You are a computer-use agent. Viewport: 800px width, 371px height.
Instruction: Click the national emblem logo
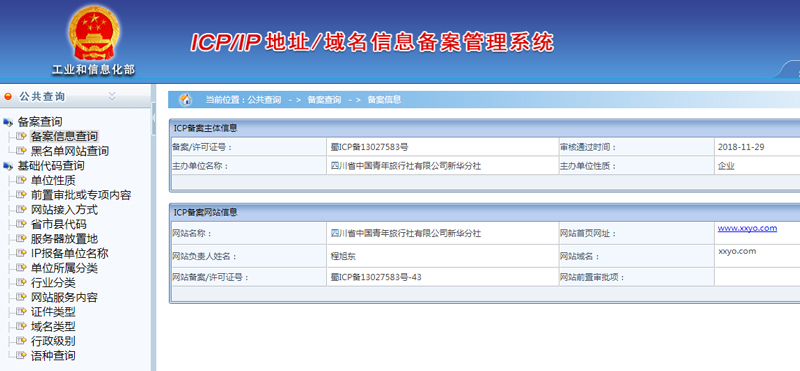click(x=94, y=34)
